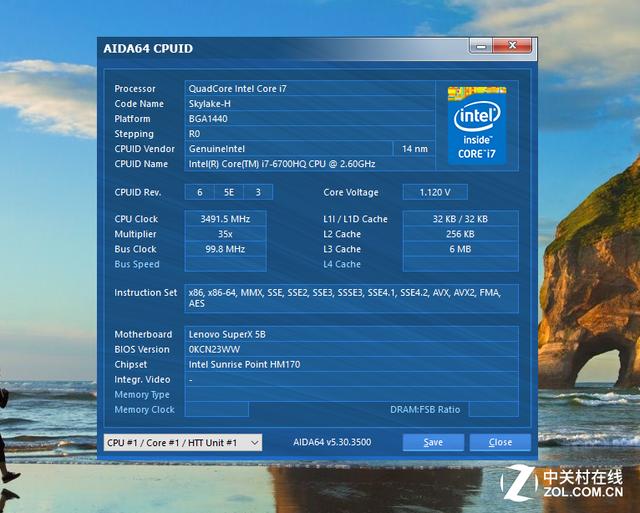This screenshot has width=640, height=513.
Task: Click the platform value 'BGA1440'
Action: [x=208, y=119]
